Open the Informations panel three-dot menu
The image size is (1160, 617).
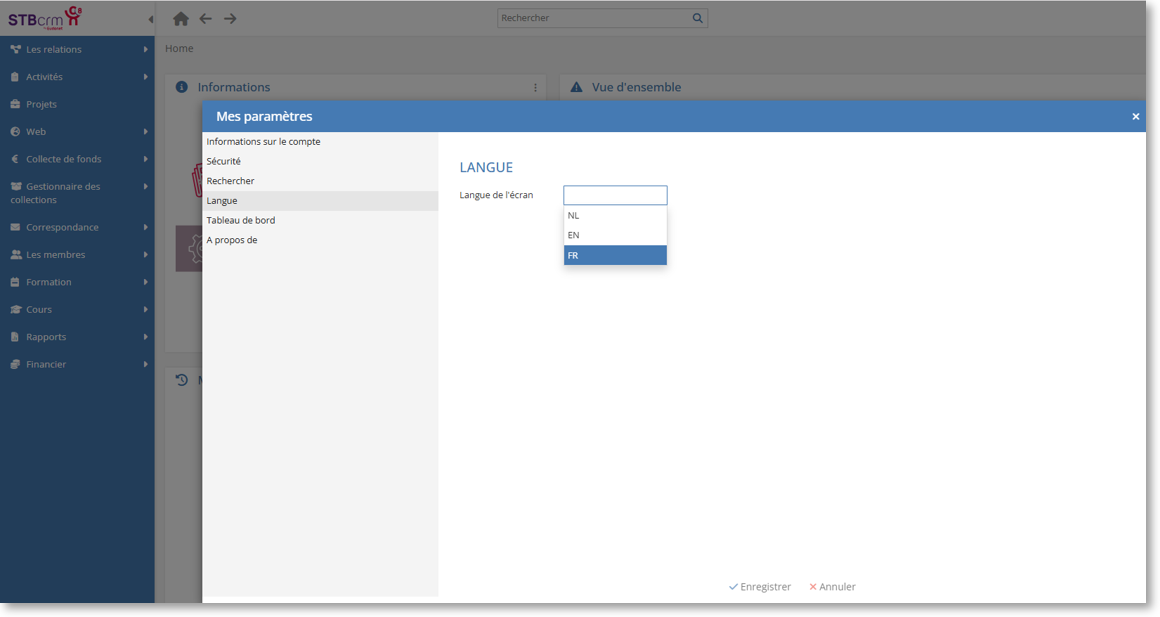pos(535,88)
